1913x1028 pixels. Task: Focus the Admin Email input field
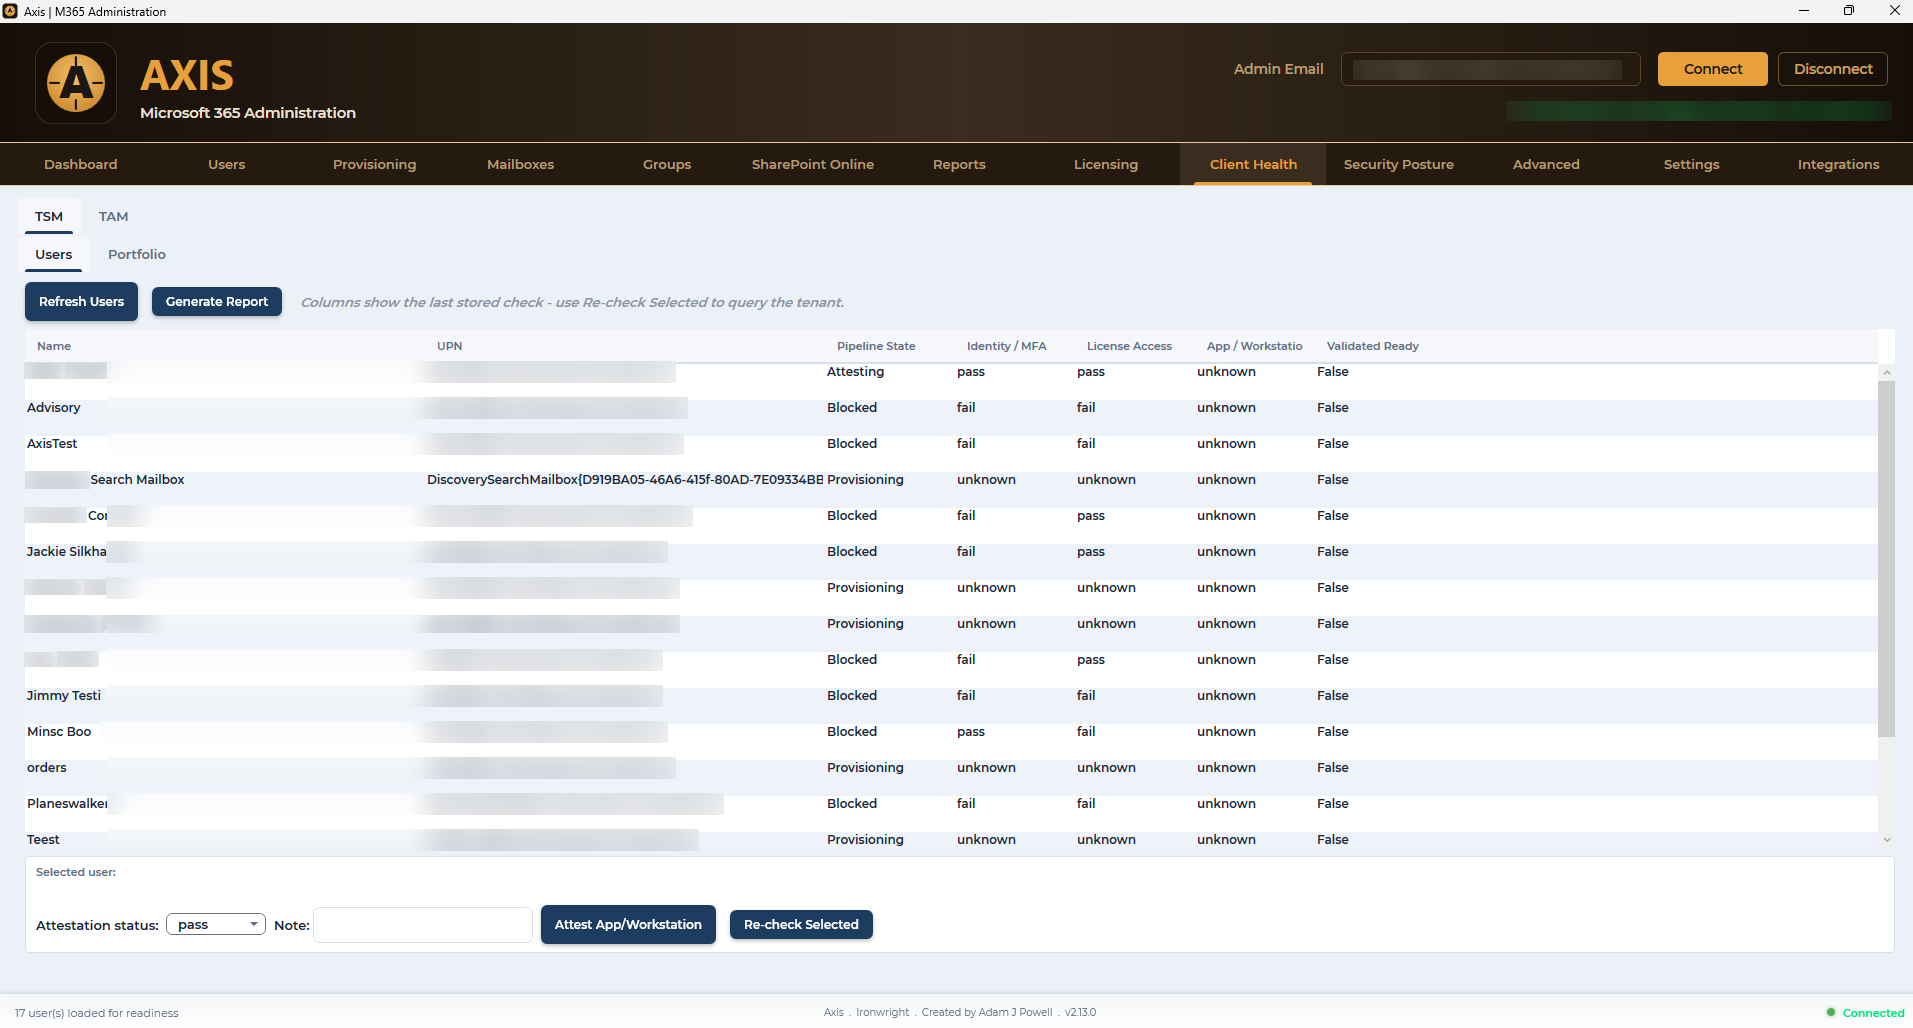1490,69
